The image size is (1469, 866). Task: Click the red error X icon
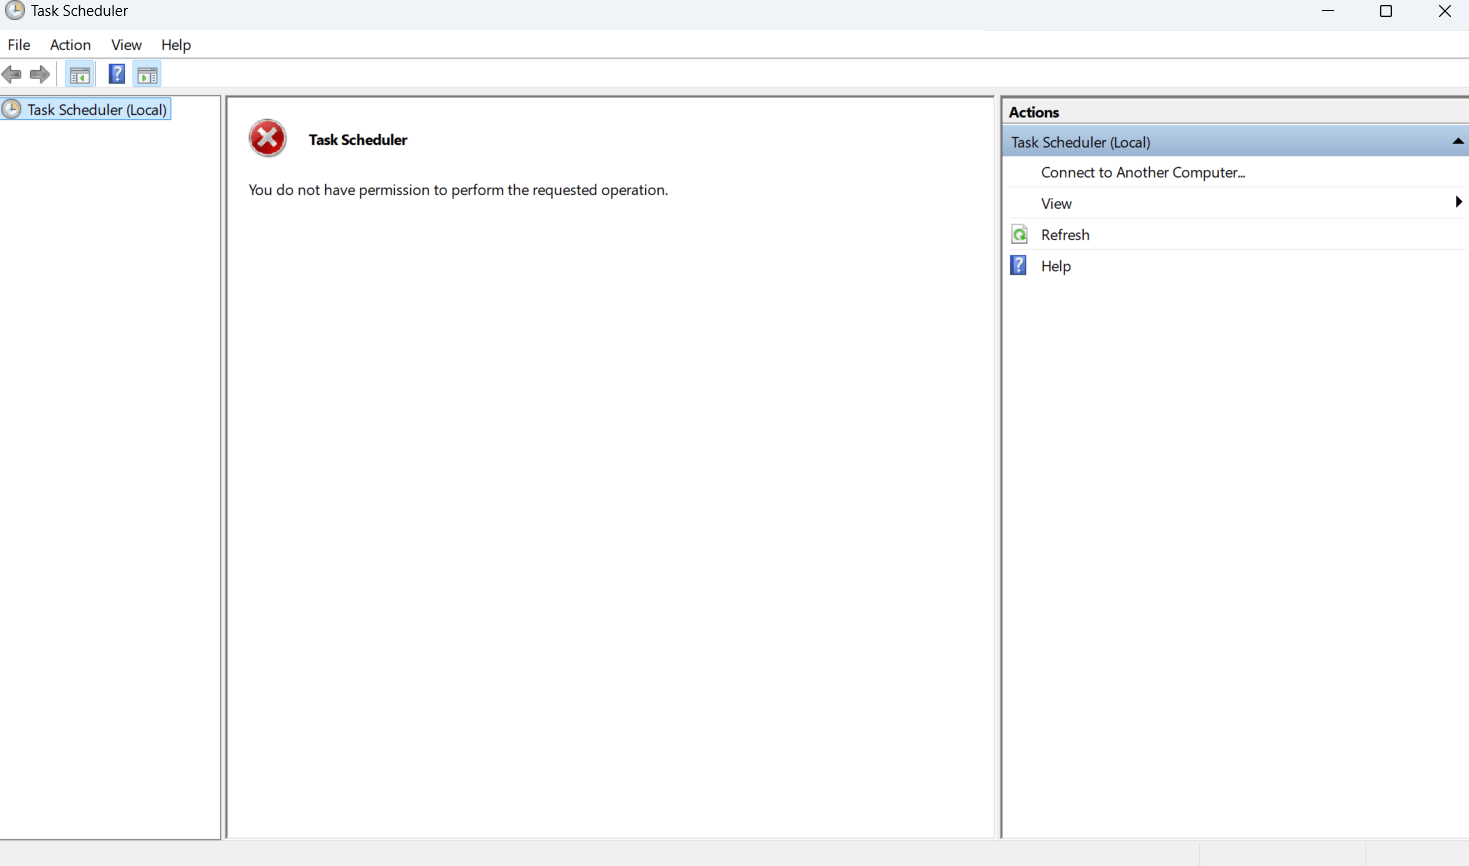(x=267, y=138)
